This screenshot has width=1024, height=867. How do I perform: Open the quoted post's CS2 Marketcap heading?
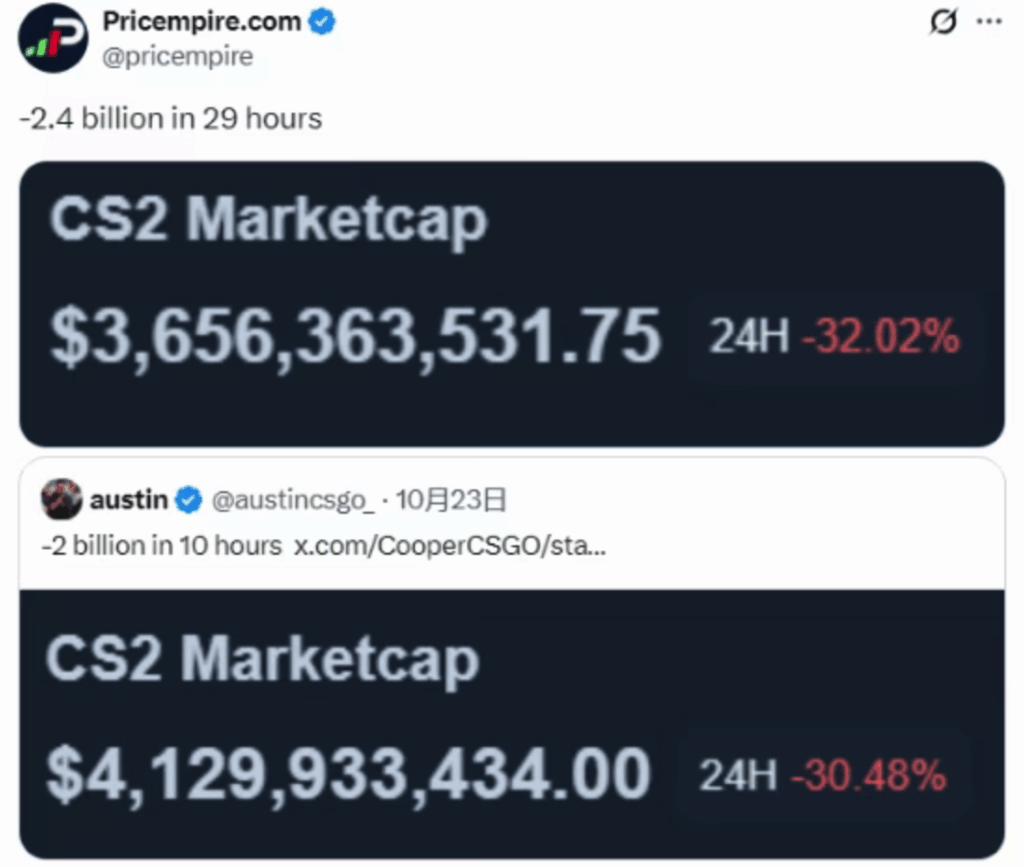[x=262, y=660]
